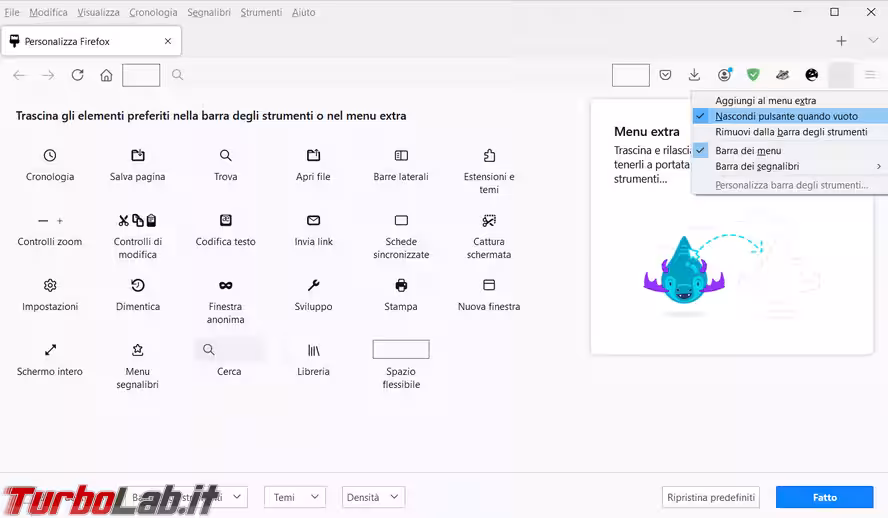Open a new tab with plus button

[842, 41]
